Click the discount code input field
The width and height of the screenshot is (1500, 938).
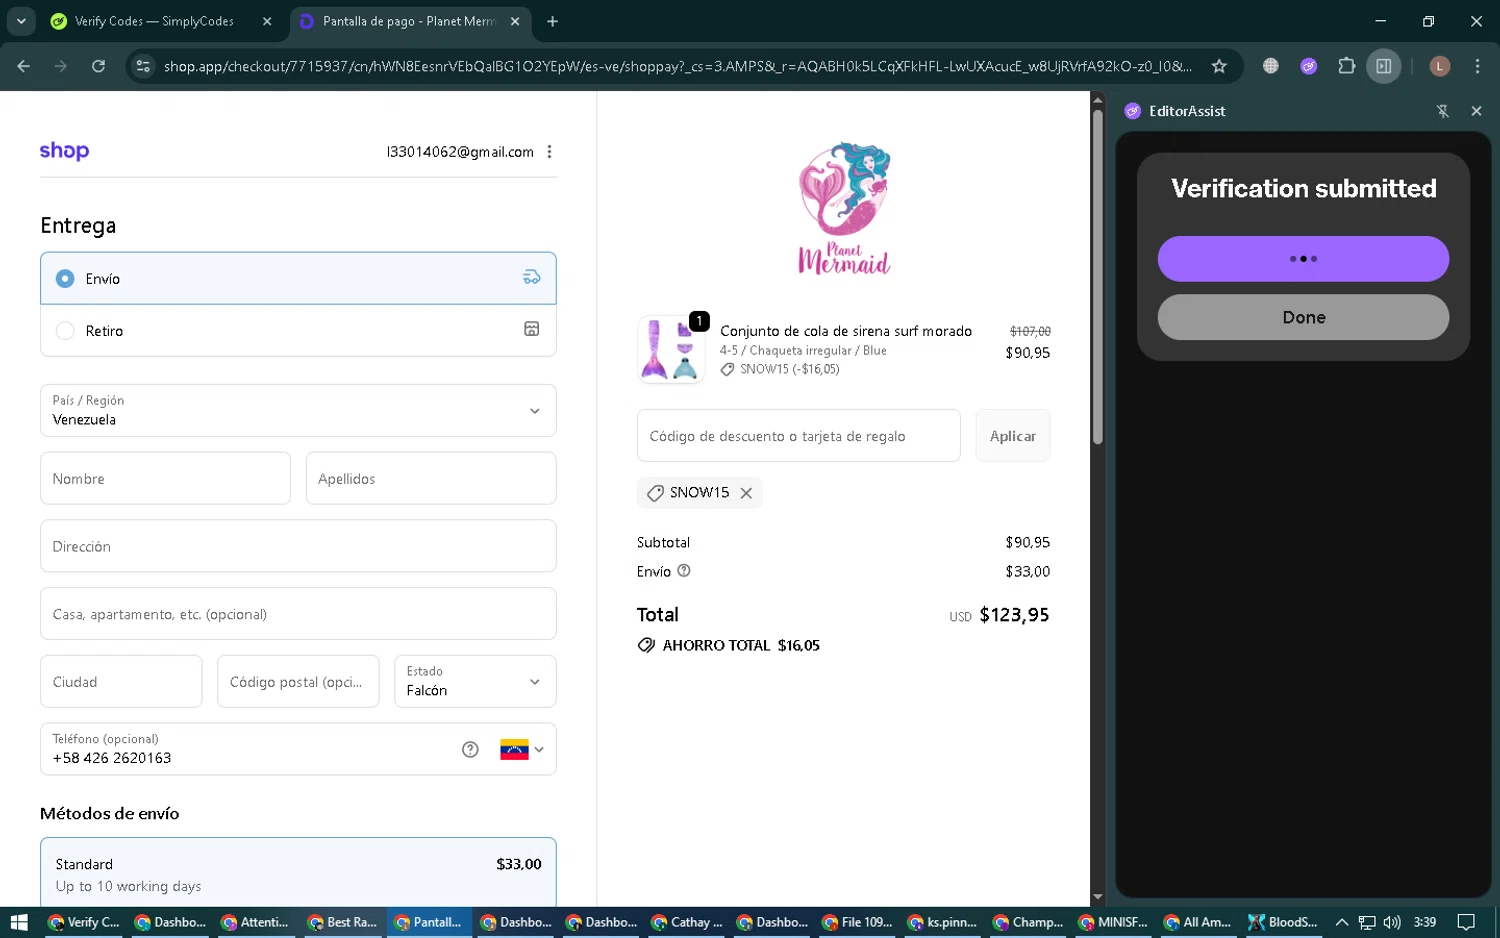[798, 436]
